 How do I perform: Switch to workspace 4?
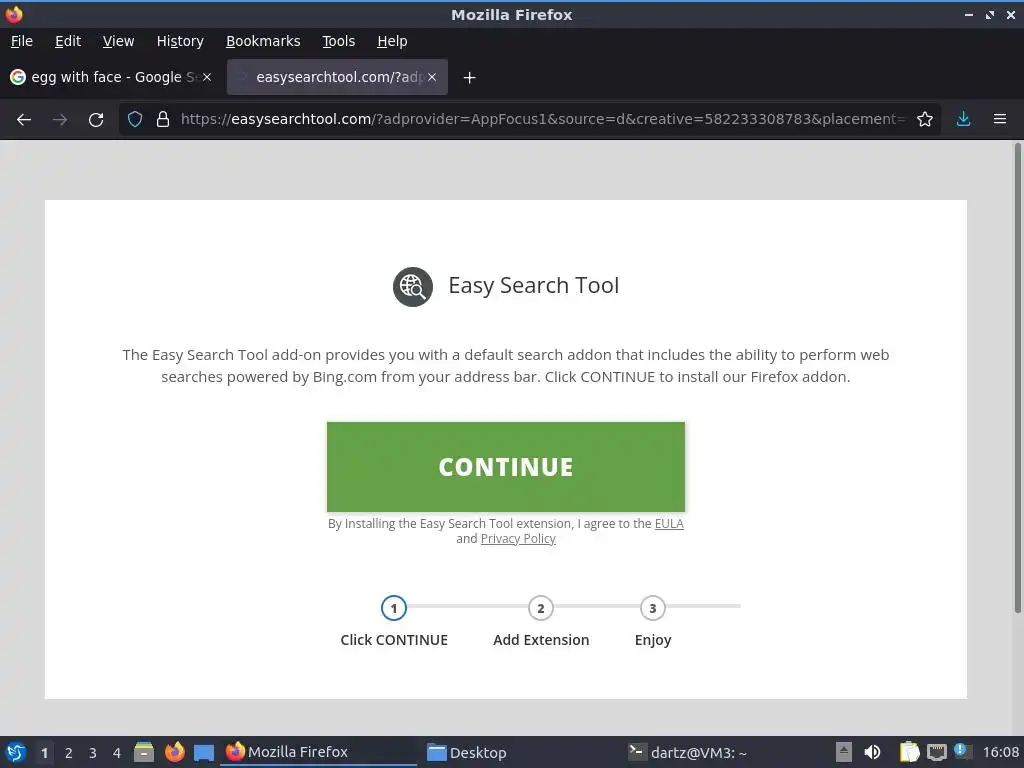(x=117, y=753)
